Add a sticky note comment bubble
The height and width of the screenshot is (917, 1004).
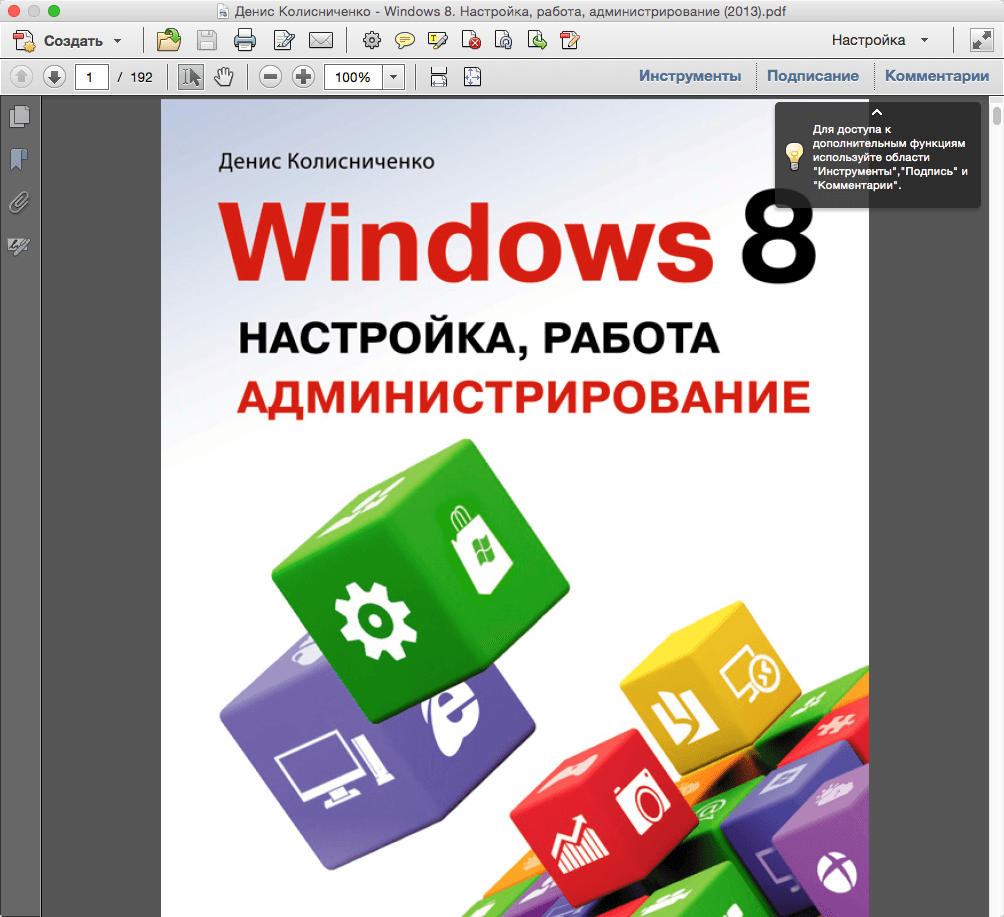click(404, 41)
